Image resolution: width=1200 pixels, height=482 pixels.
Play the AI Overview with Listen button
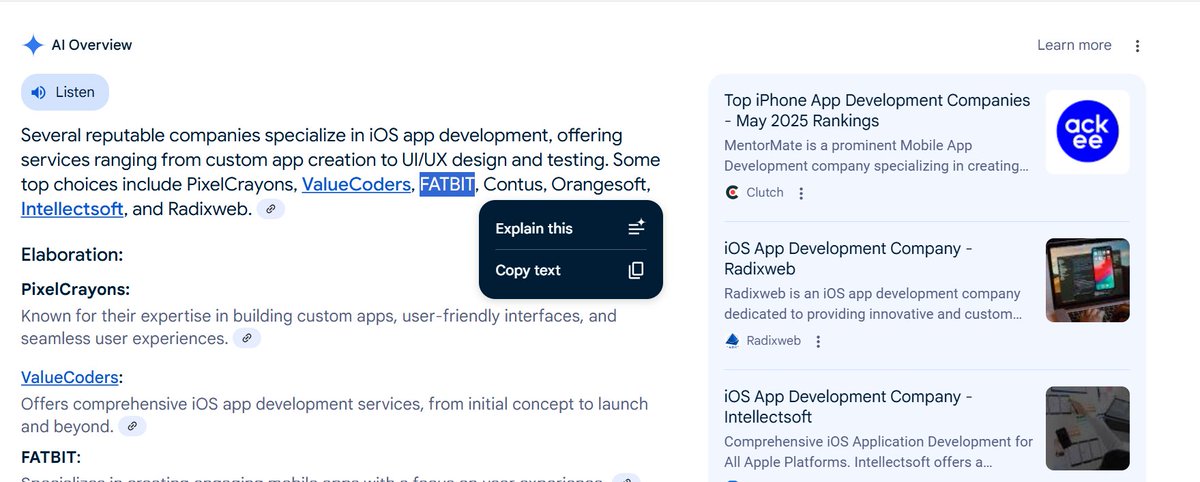pyautogui.click(x=65, y=92)
